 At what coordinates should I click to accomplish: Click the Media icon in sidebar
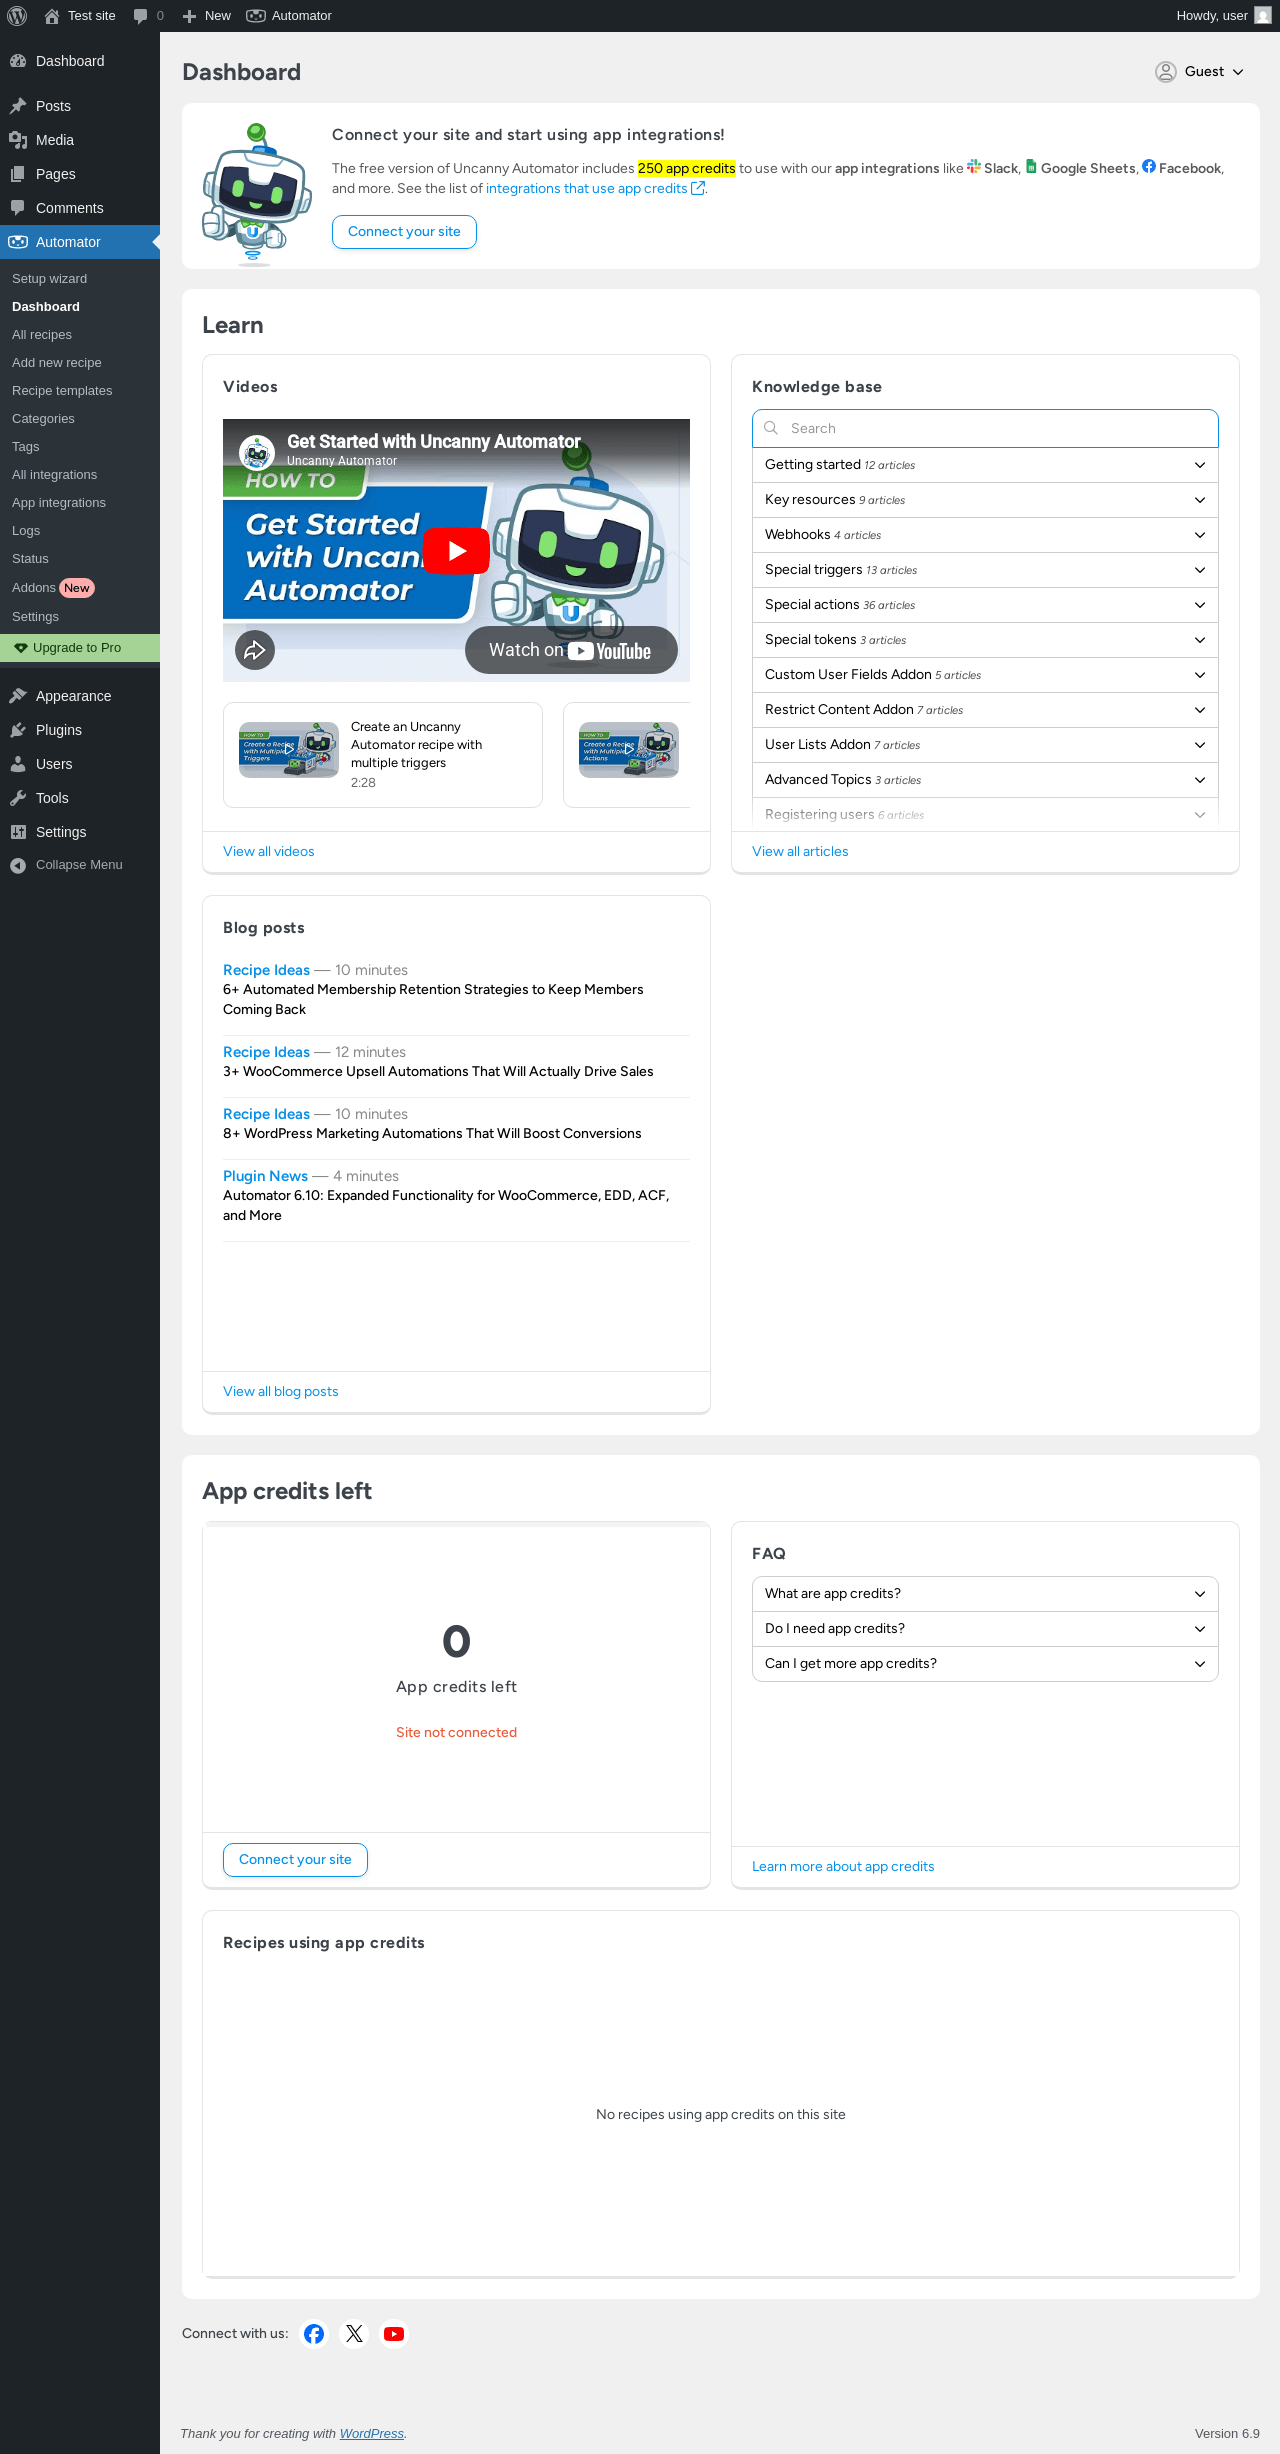[x=18, y=140]
